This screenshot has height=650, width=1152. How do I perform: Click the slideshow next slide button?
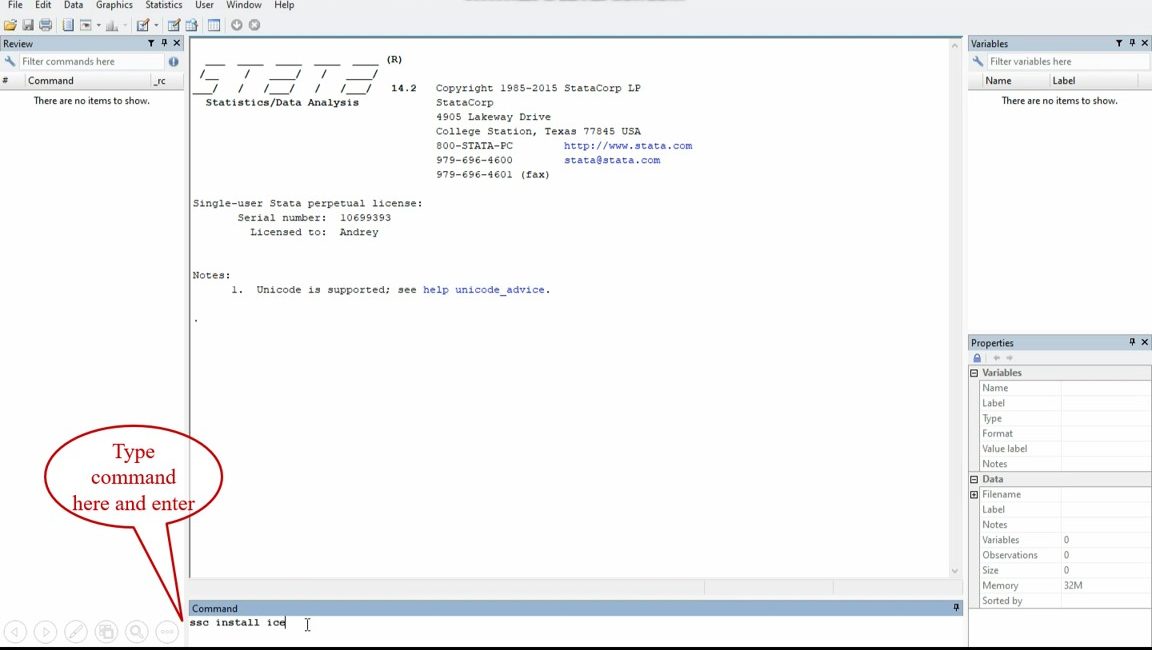[x=46, y=632]
